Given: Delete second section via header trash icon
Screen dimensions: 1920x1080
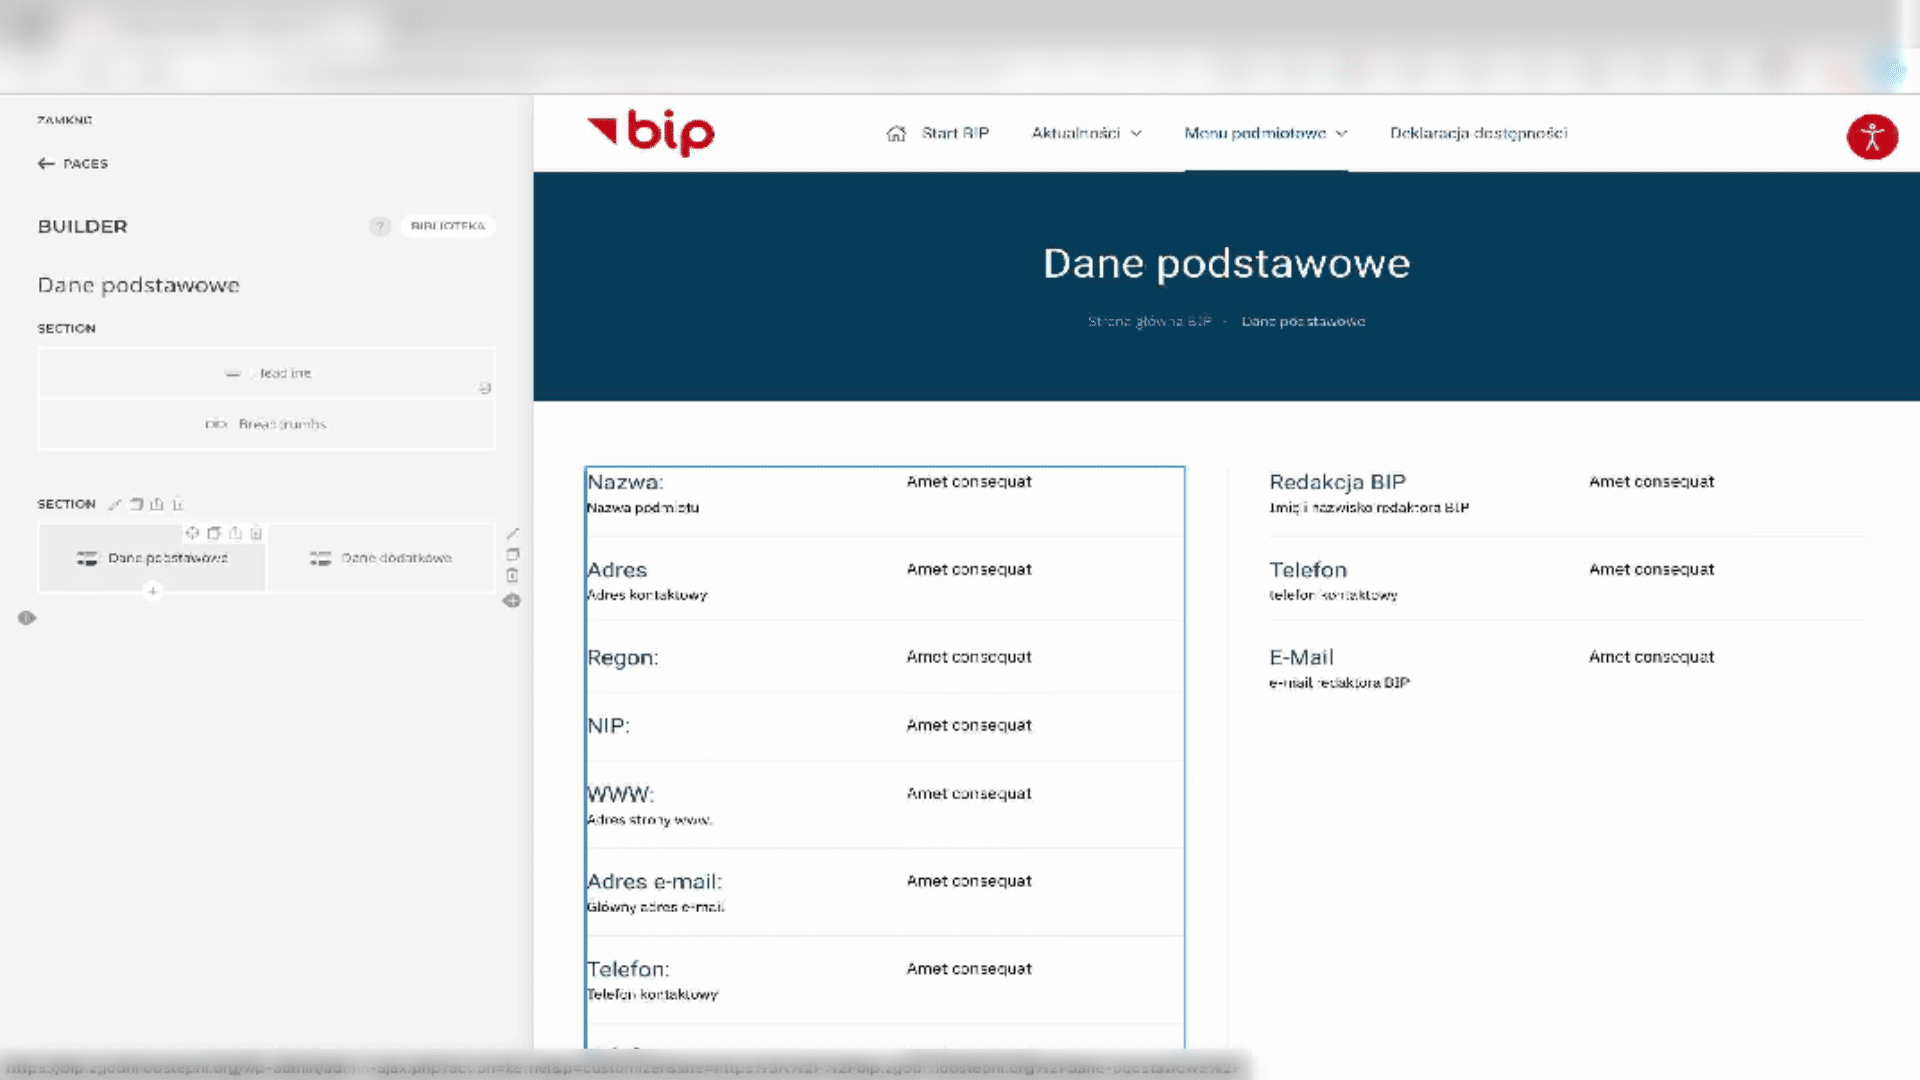Looking at the screenshot, I should [178, 504].
